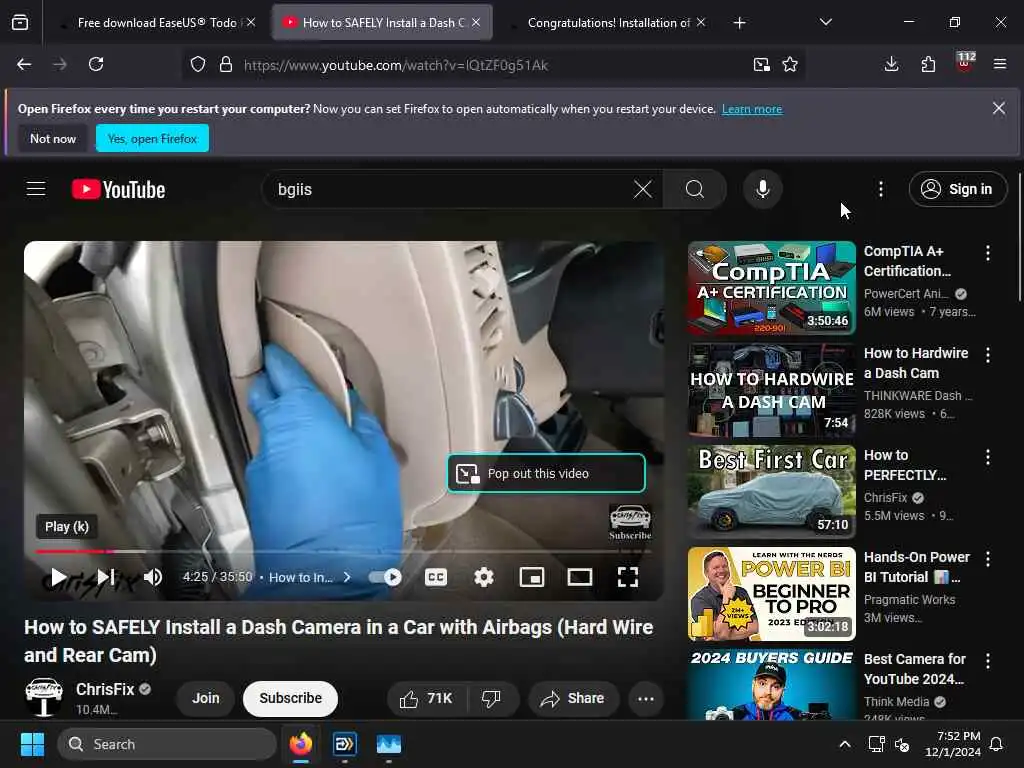The height and width of the screenshot is (768, 1024).
Task: Enter full screen video mode
Action: (628, 577)
